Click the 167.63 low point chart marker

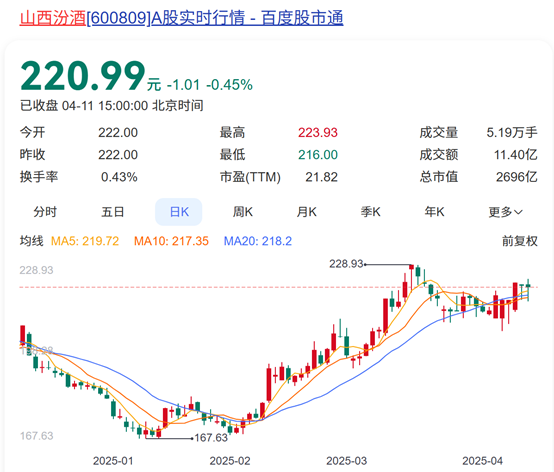[x=211, y=438]
